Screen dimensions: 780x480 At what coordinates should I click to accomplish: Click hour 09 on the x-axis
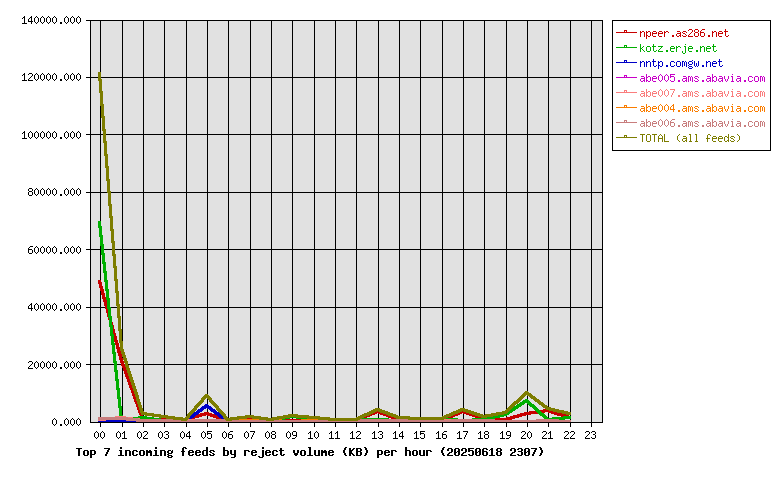coord(292,435)
